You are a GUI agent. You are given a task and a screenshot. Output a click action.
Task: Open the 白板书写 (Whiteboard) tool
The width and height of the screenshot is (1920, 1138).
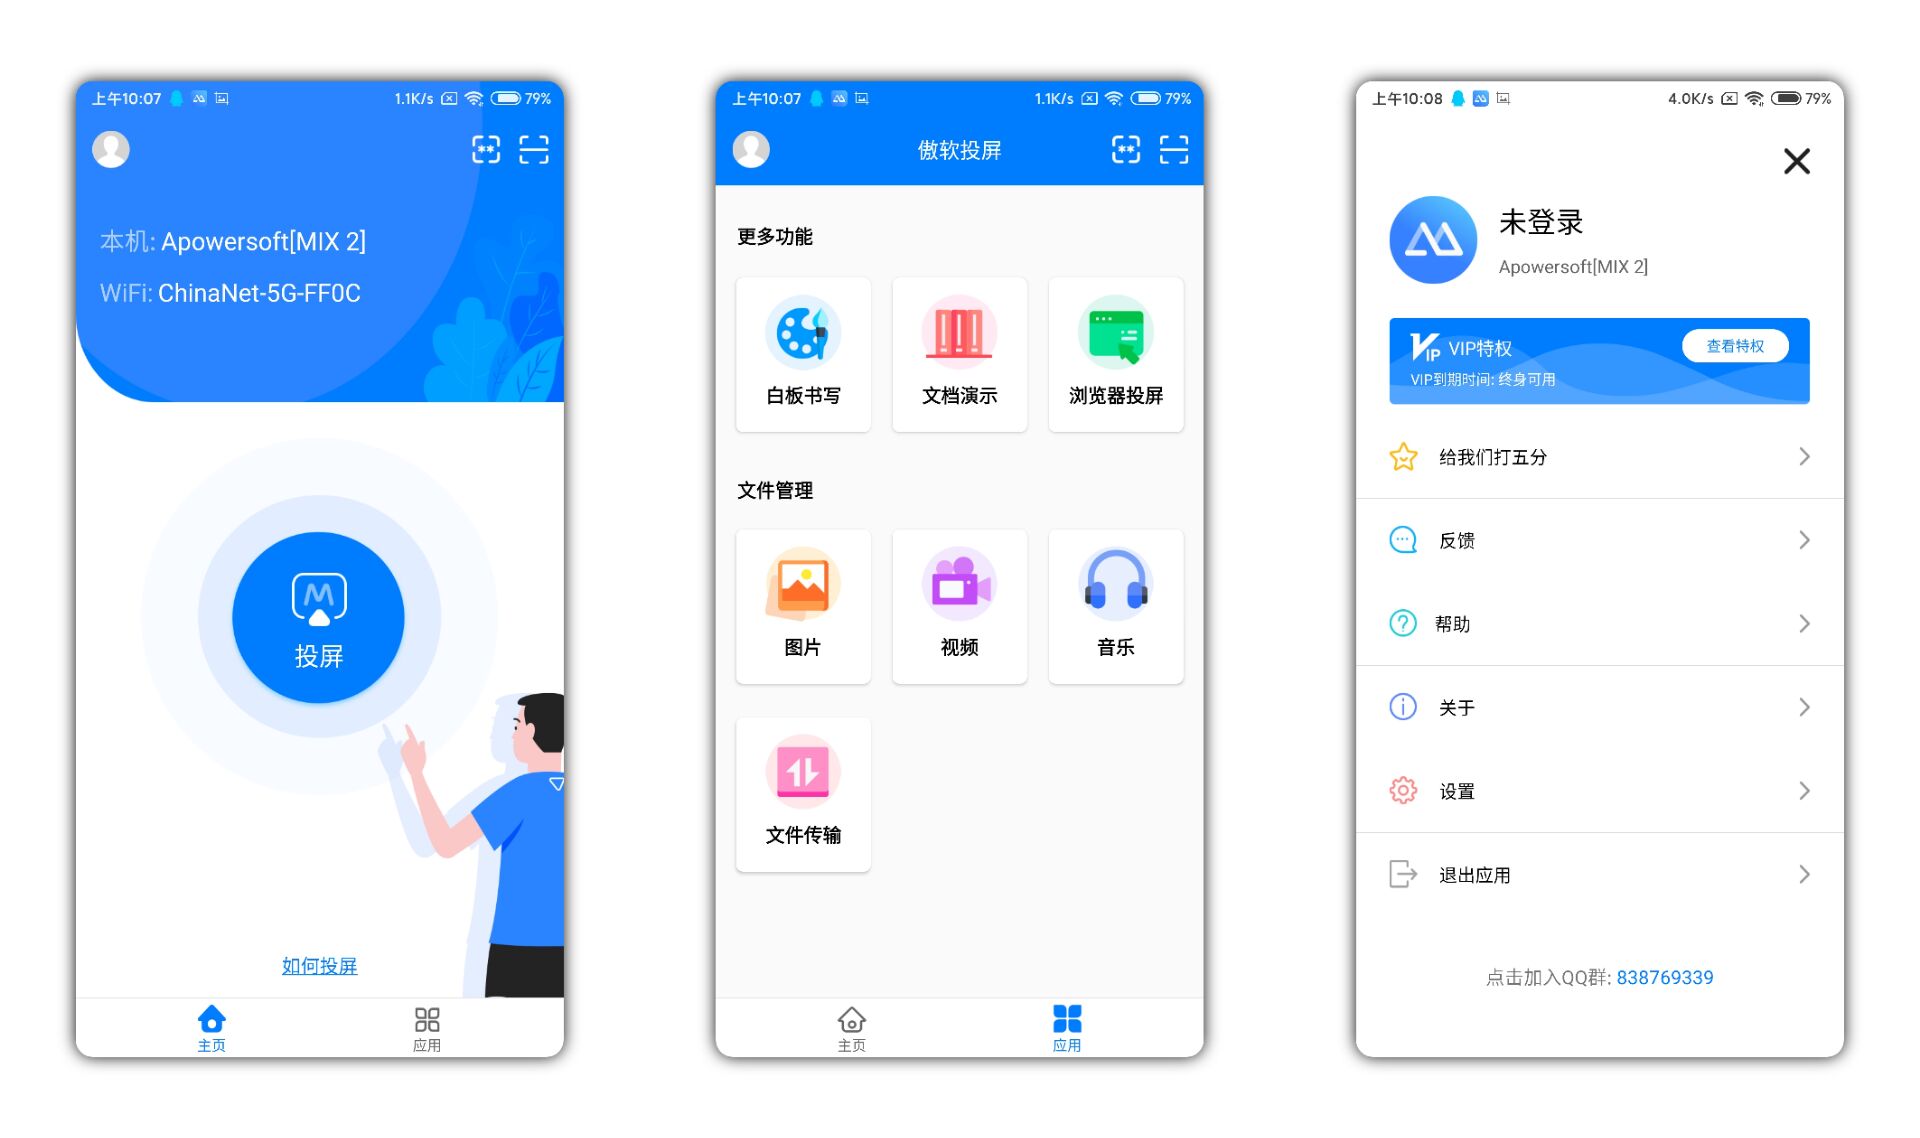coord(800,350)
